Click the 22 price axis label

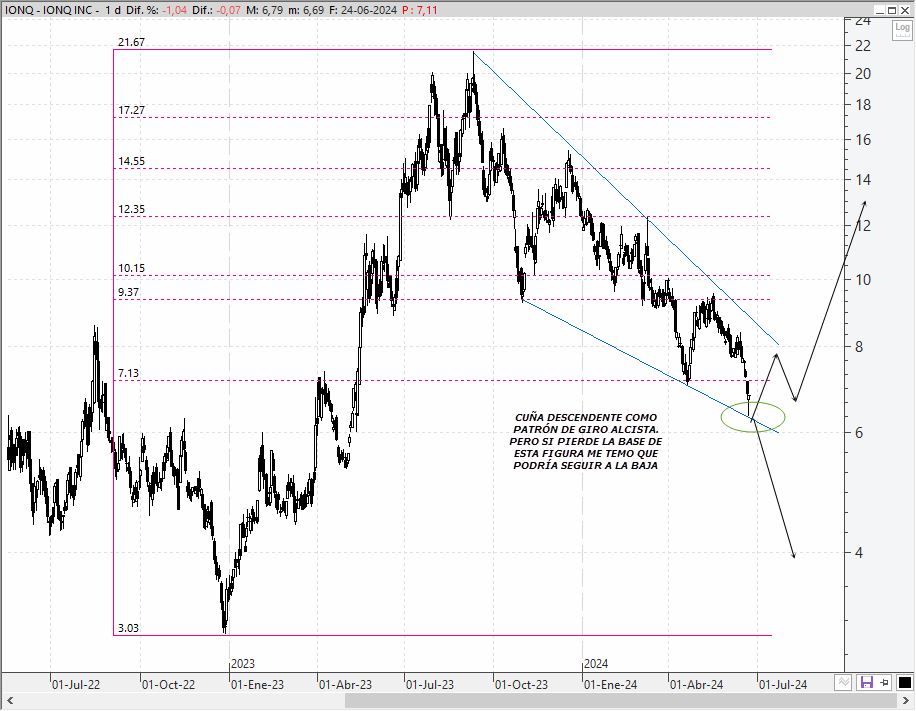(862, 46)
